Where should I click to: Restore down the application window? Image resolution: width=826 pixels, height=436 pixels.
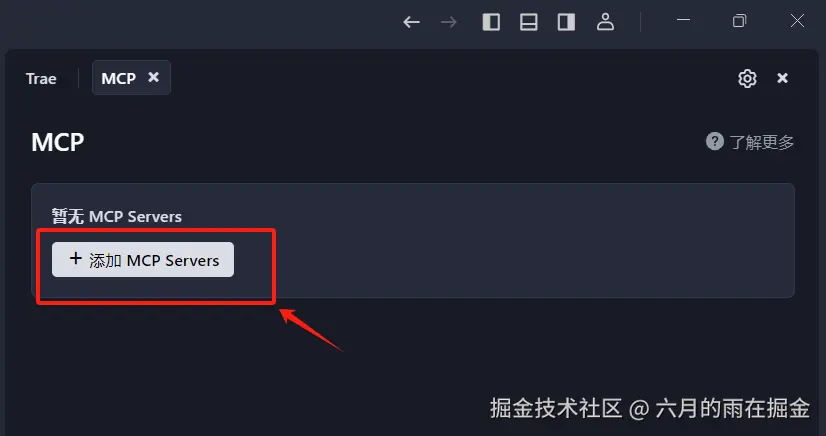pyautogui.click(x=740, y=21)
